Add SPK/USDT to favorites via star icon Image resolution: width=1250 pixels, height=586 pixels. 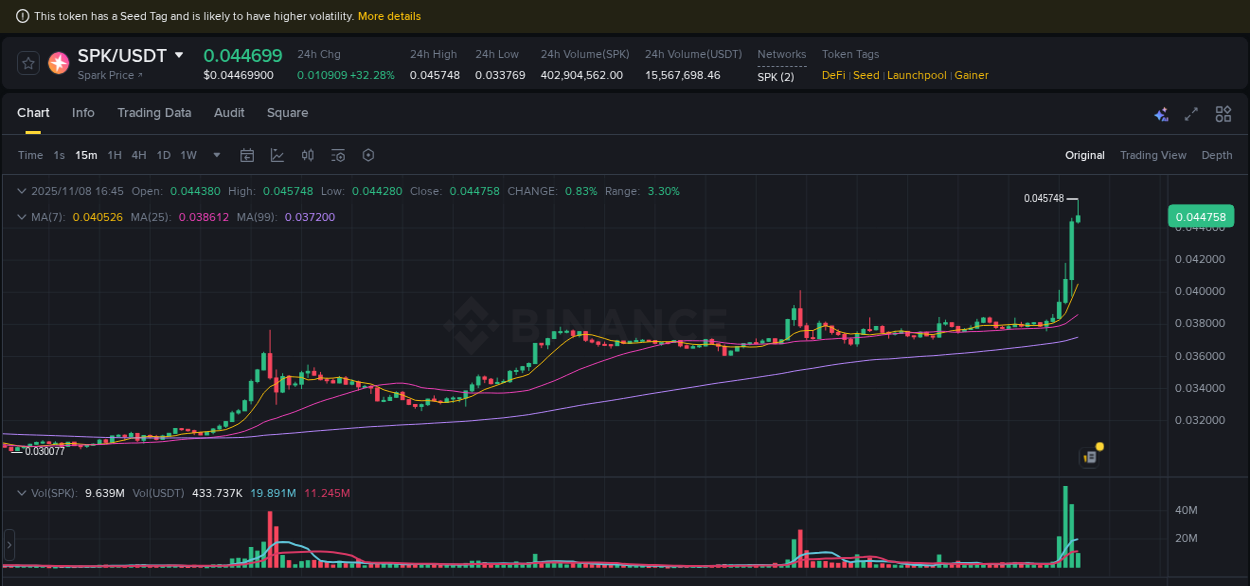click(x=28, y=62)
